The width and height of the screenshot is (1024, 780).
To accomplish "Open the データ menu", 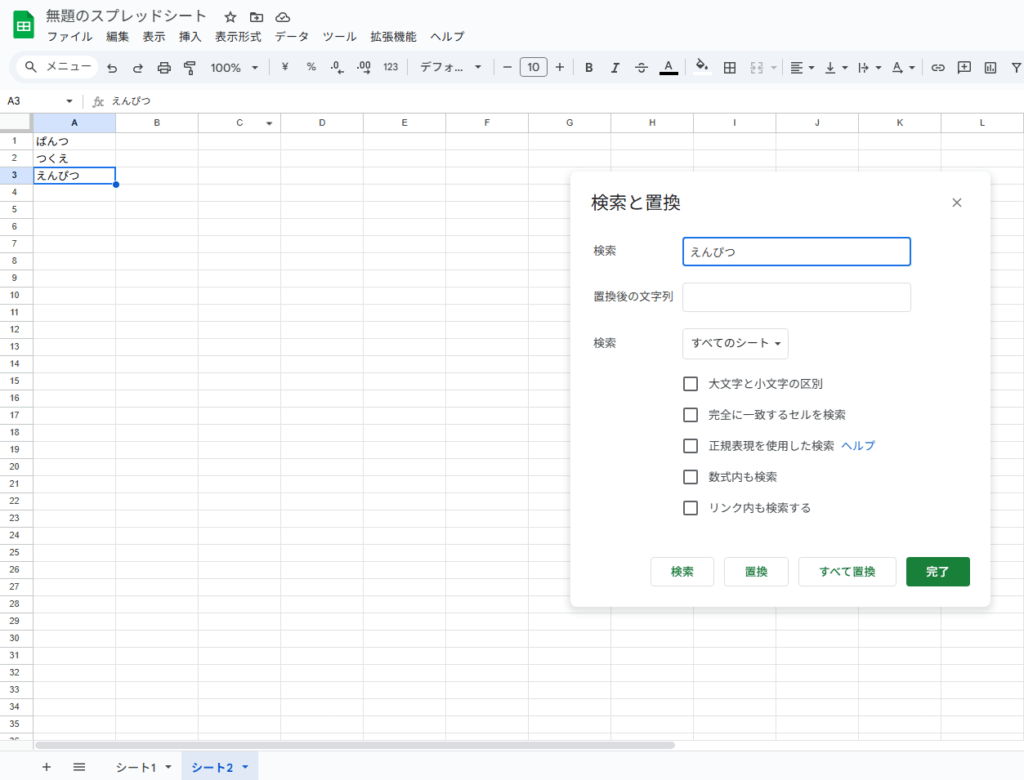I will click(292, 37).
